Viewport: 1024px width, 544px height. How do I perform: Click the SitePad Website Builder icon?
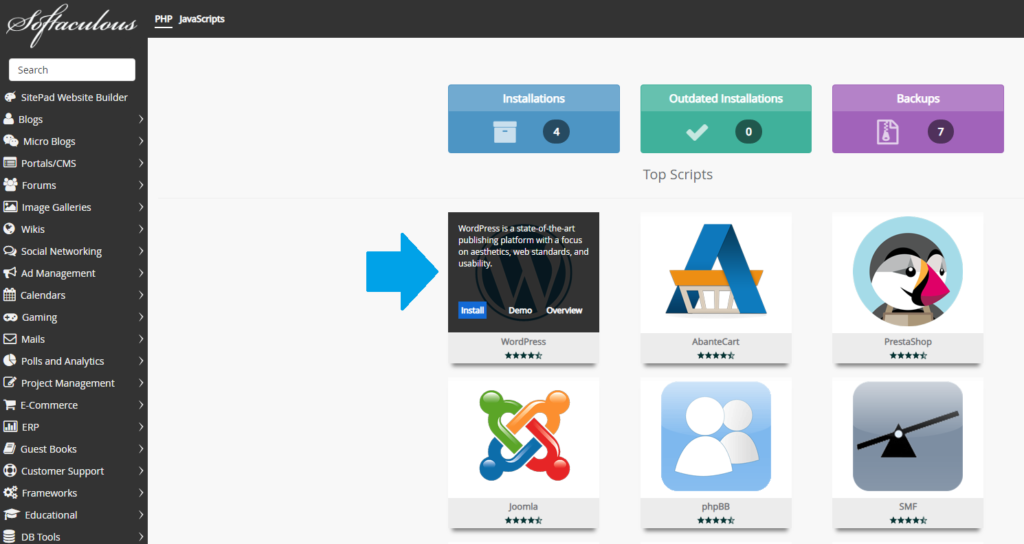[10, 97]
